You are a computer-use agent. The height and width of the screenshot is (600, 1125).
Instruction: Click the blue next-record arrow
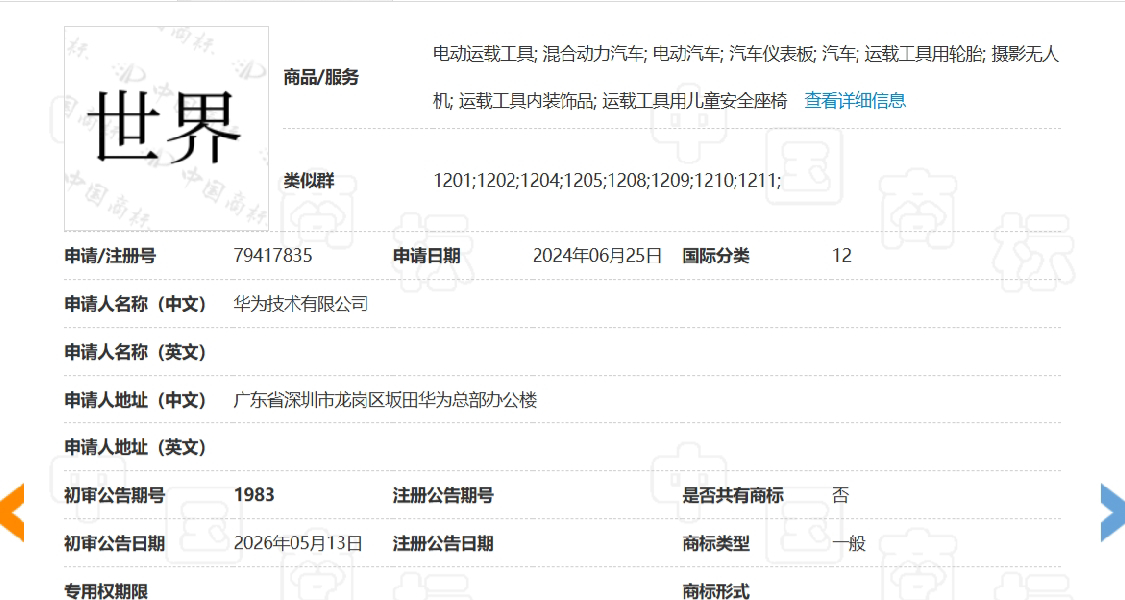pyautogui.click(x=1113, y=512)
